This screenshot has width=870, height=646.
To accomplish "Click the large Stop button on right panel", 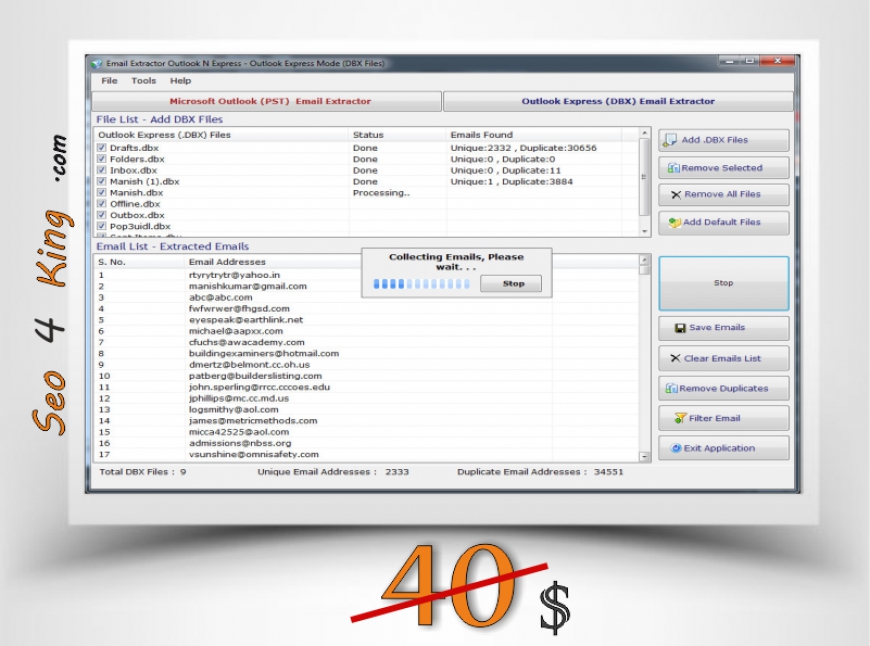I will pos(724,283).
